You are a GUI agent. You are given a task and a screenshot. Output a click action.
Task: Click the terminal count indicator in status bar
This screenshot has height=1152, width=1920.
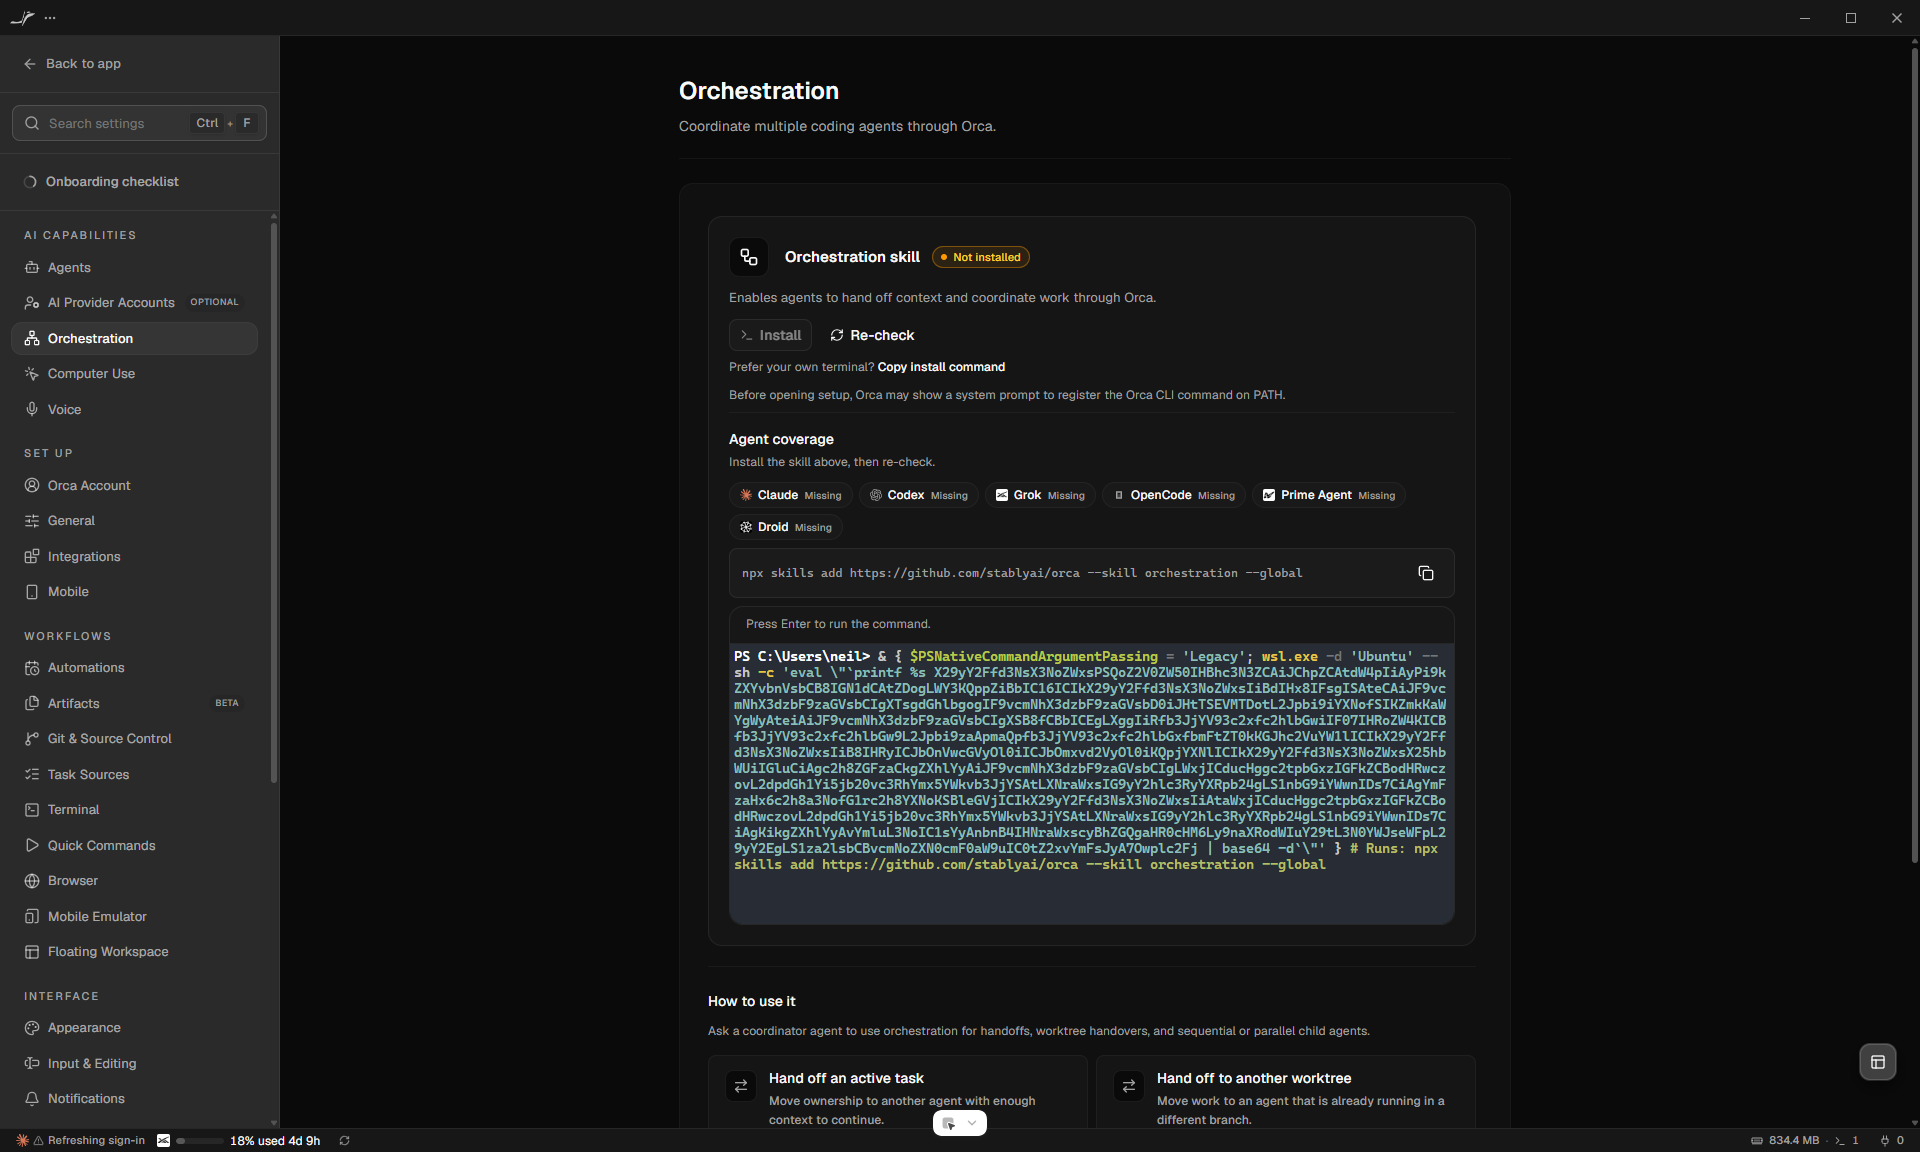tap(1847, 1141)
